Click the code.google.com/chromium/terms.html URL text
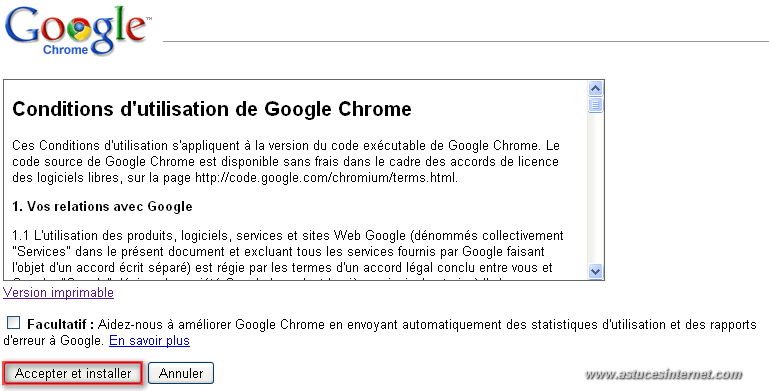This screenshot has width=769, height=391. tap(326, 178)
